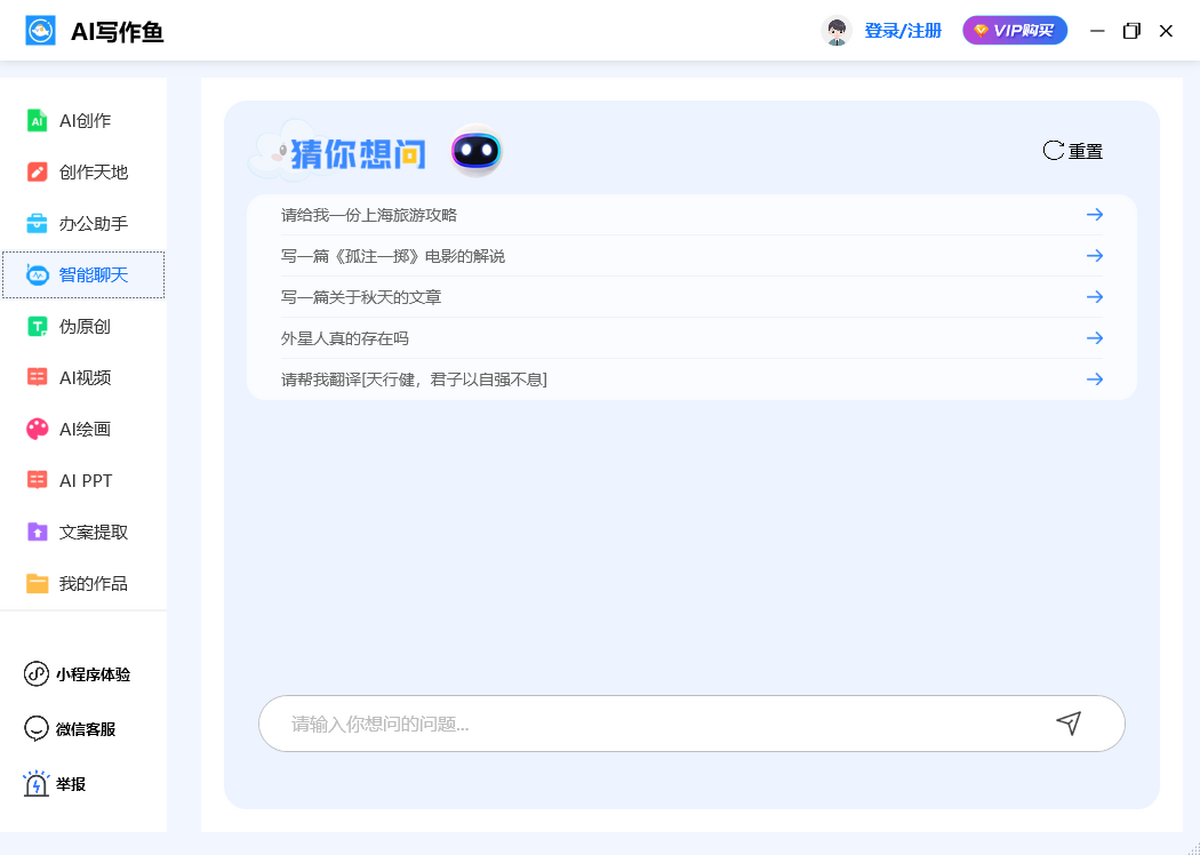Viewport: 1200px width, 855px height.
Task: Click arrow beside 上海旅游攻略 suggestion
Action: 1094,215
